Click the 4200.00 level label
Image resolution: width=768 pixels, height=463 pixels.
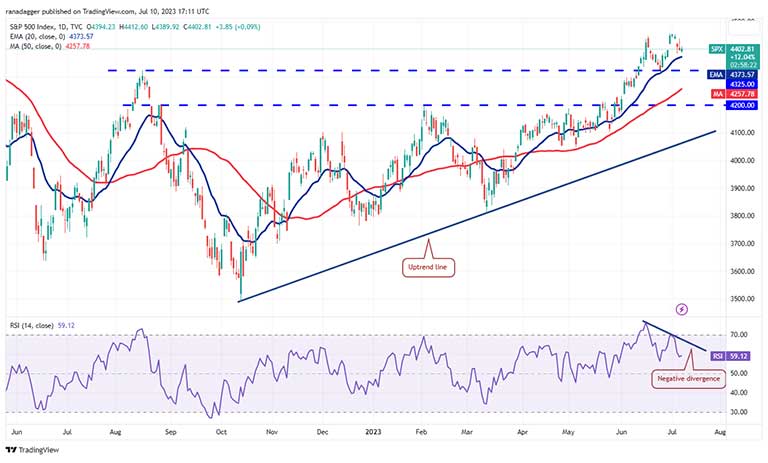(x=742, y=105)
